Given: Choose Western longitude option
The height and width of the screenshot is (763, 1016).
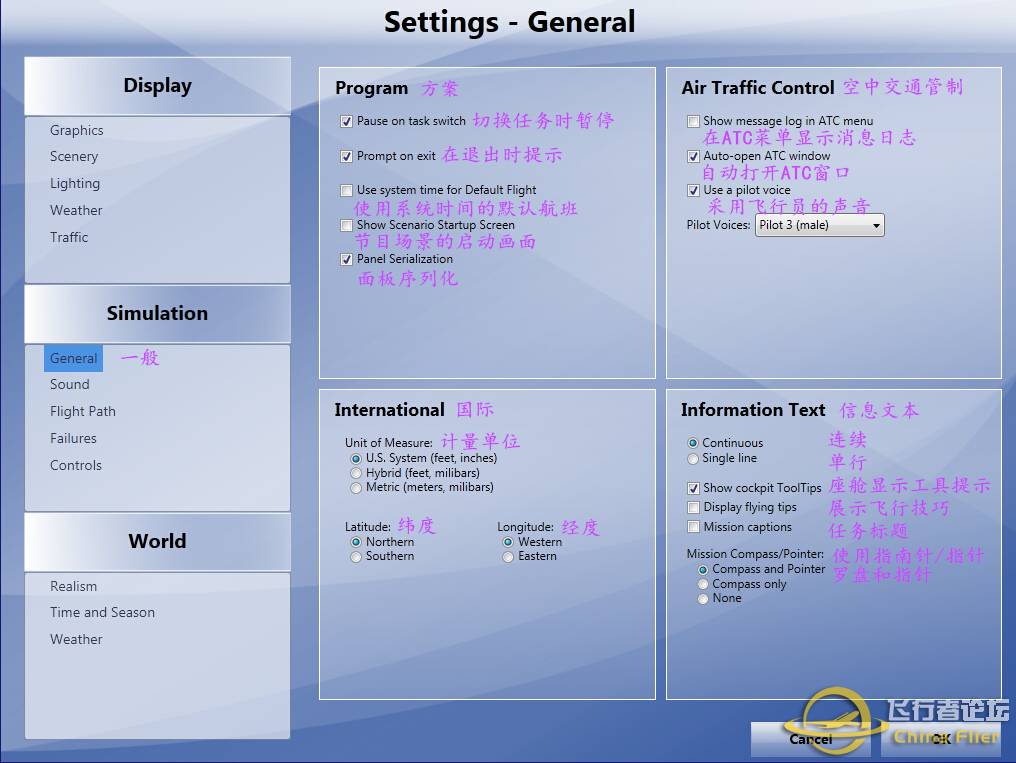Looking at the screenshot, I should coord(508,542).
